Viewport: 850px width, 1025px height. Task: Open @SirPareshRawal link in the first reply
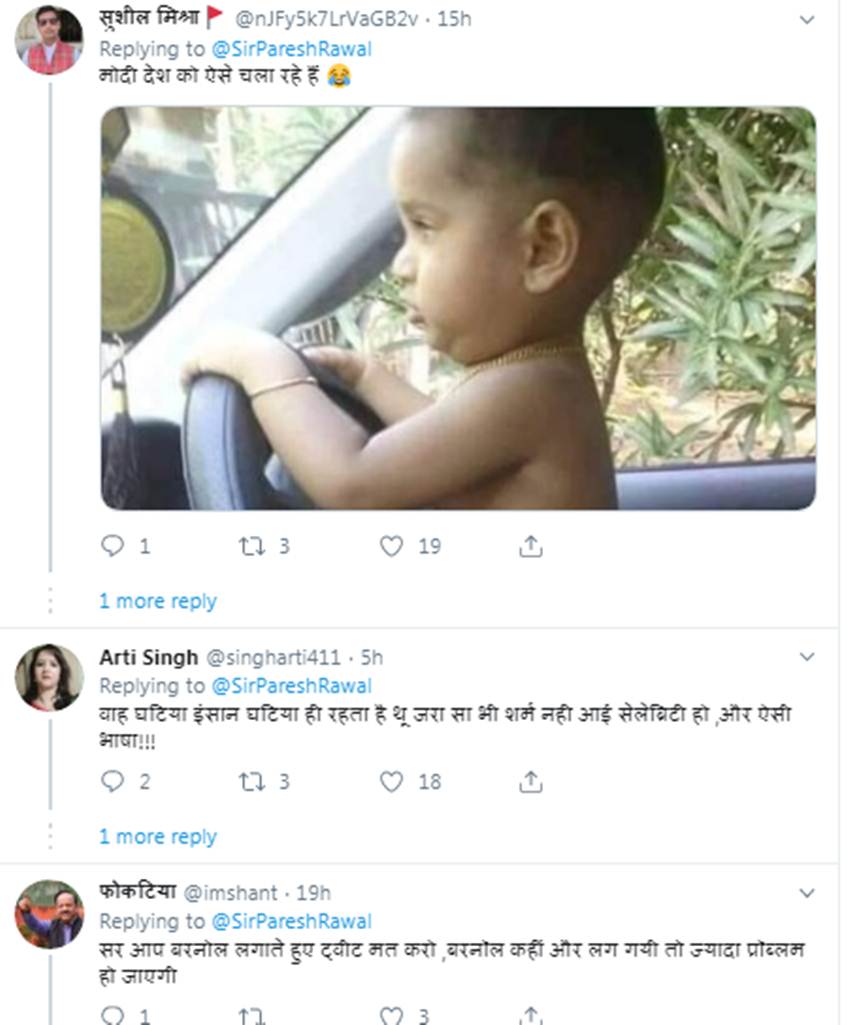pyautogui.click(x=291, y=48)
